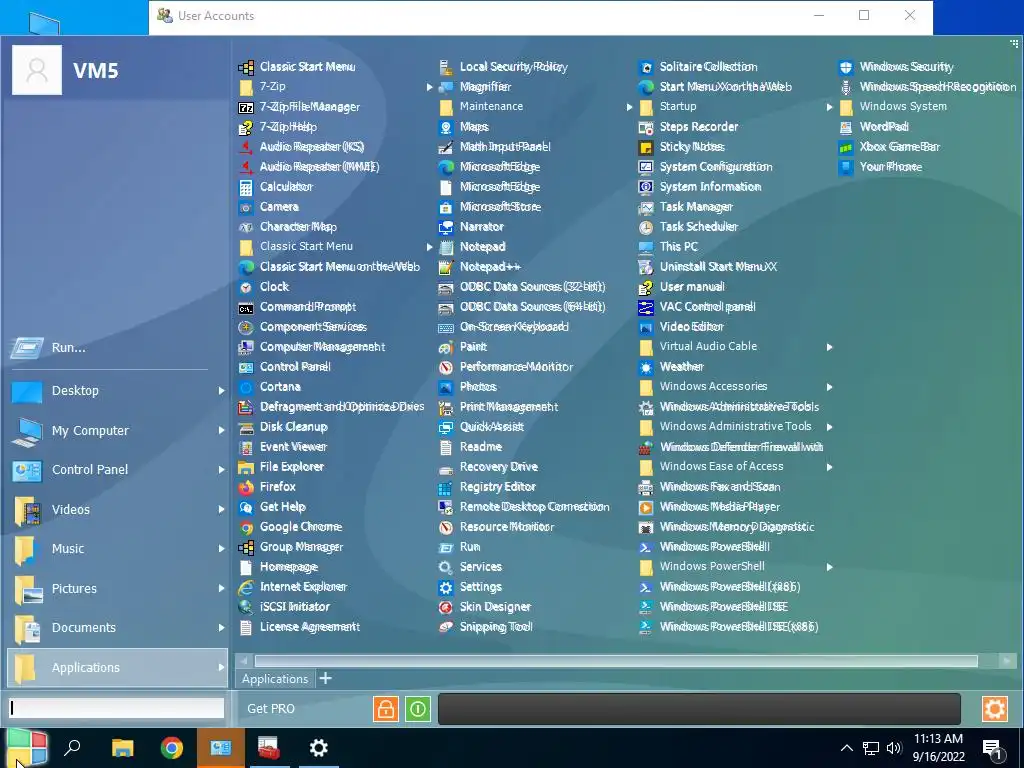Open Snipping Tool
The height and width of the screenshot is (768, 1024).
tap(485, 627)
